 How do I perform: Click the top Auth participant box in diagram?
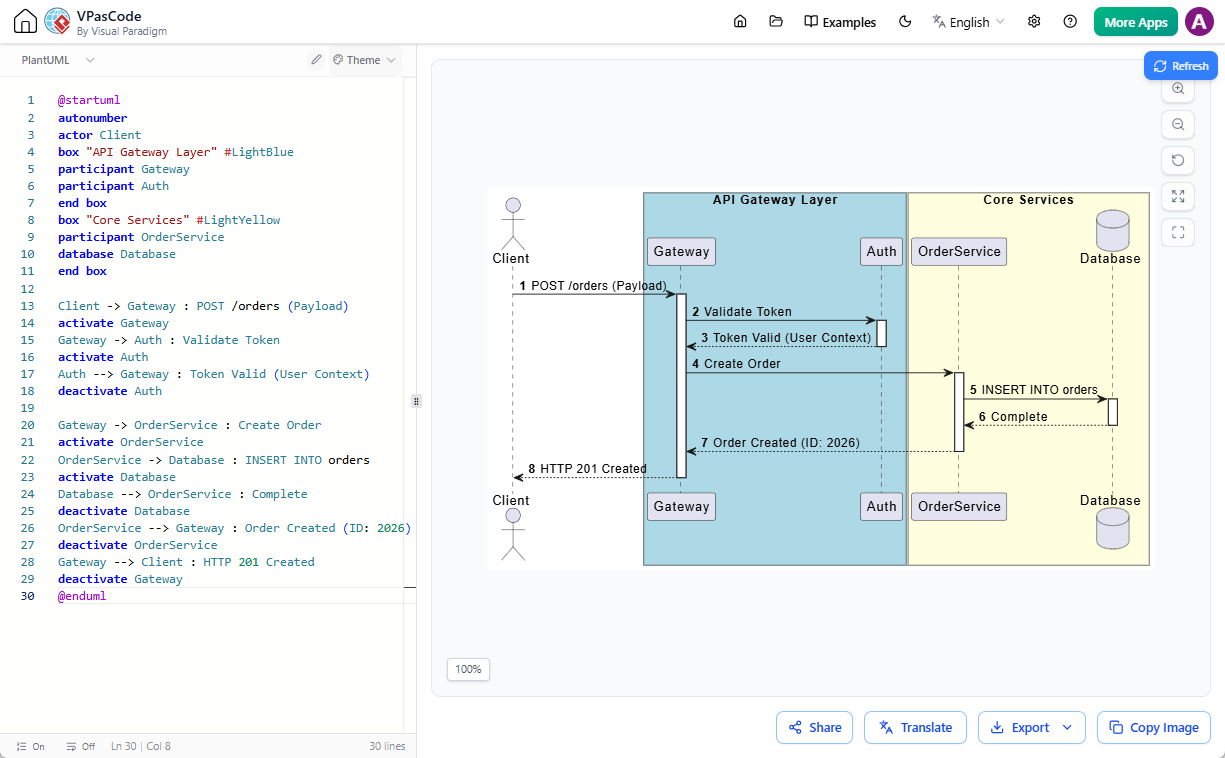(x=881, y=251)
